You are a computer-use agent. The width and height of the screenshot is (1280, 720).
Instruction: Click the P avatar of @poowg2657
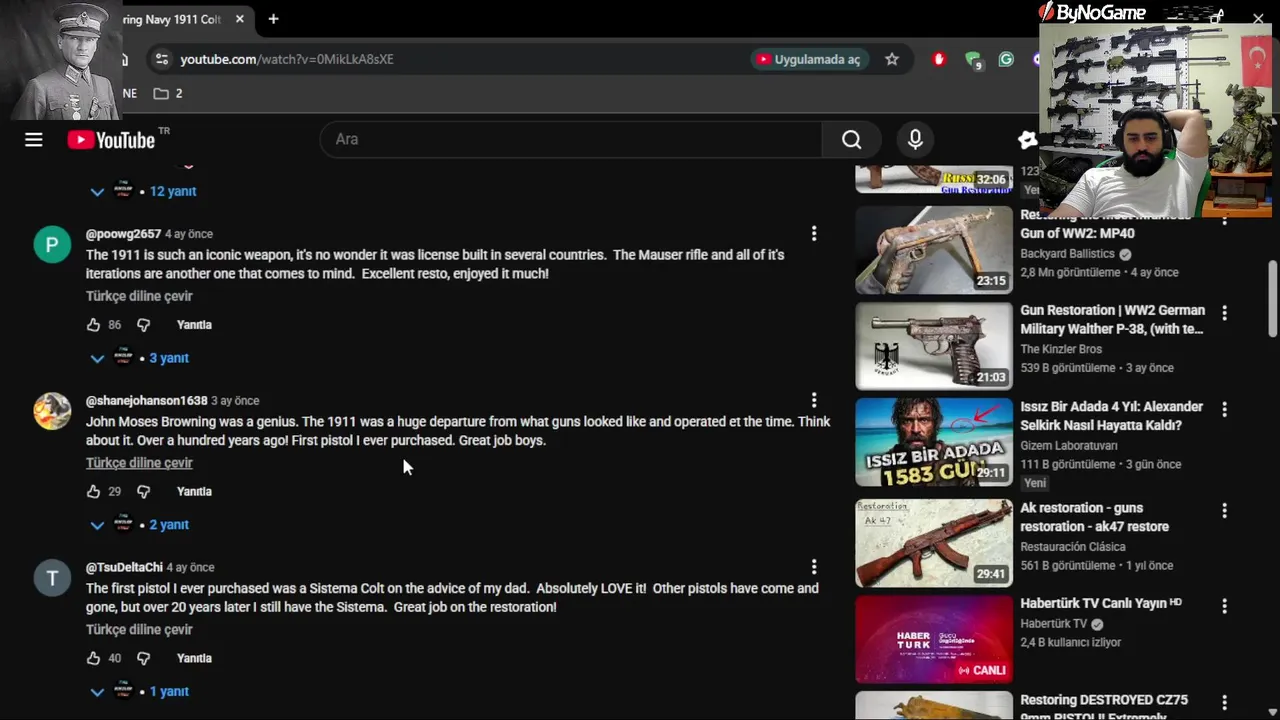click(52, 245)
